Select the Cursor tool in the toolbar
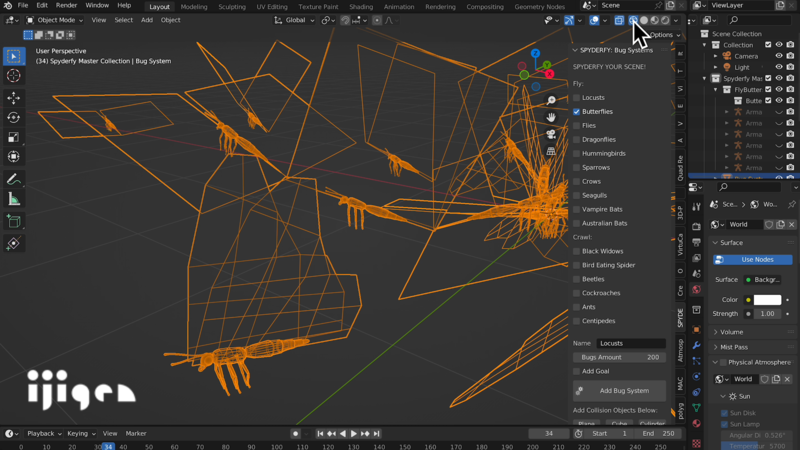The image size is (800, 450). click(14, 76)
